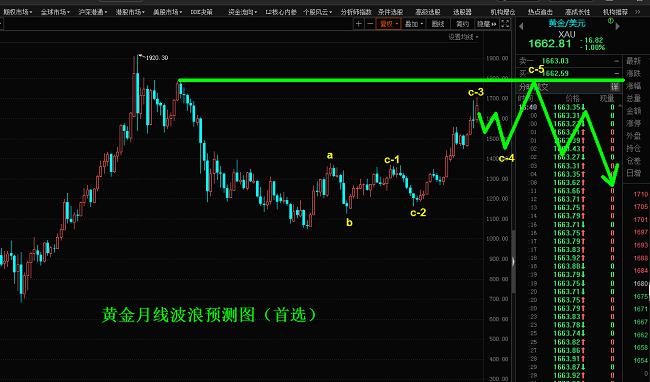Toggle 简约 simple view mode
The image size is (650, 382).
(x=462, y=24)
